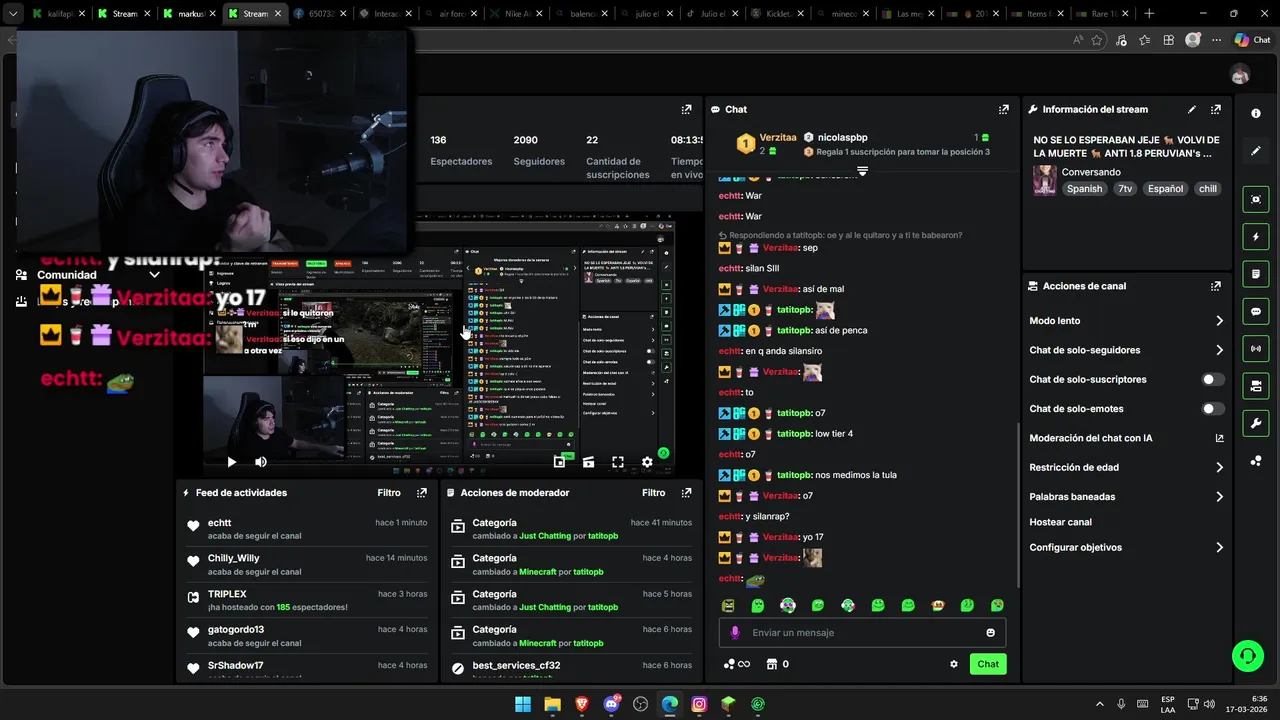Insert the first quick emote below chat
Viewport: 1280px width, 720px height.
click(728, 605)
